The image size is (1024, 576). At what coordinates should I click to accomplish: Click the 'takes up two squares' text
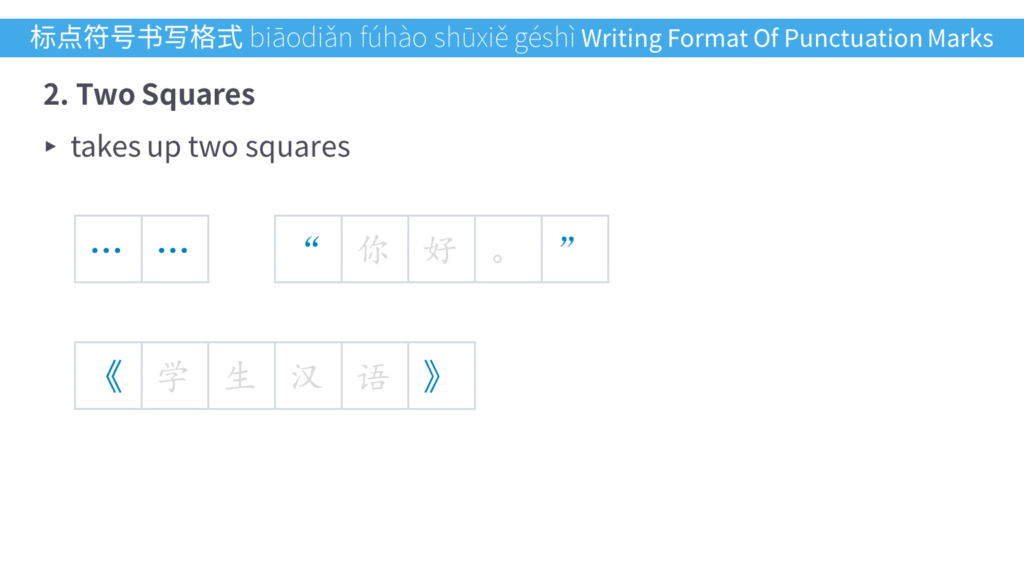210,147
